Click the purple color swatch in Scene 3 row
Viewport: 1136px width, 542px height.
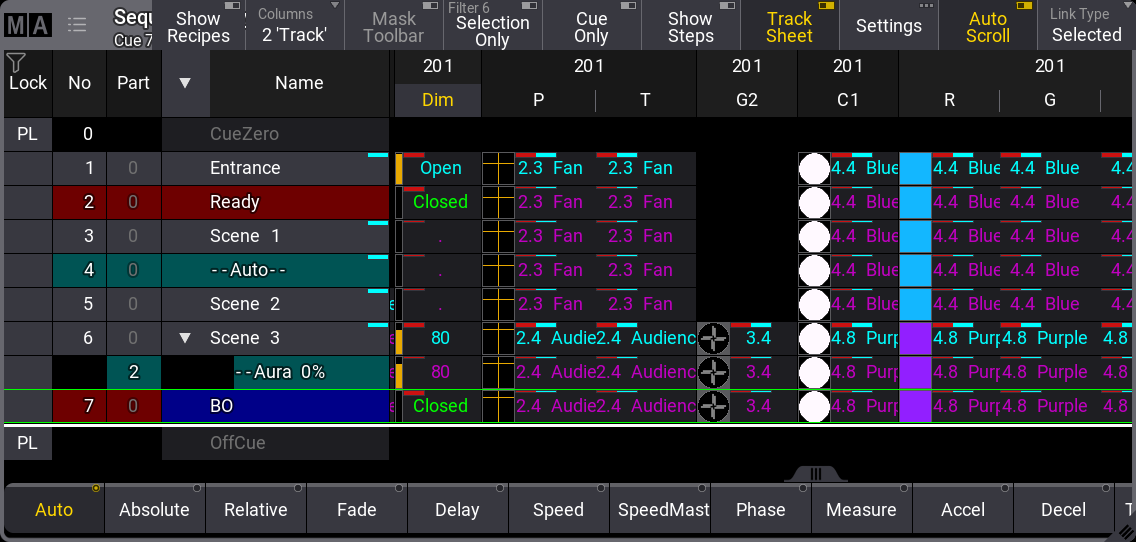pos(915,338)
